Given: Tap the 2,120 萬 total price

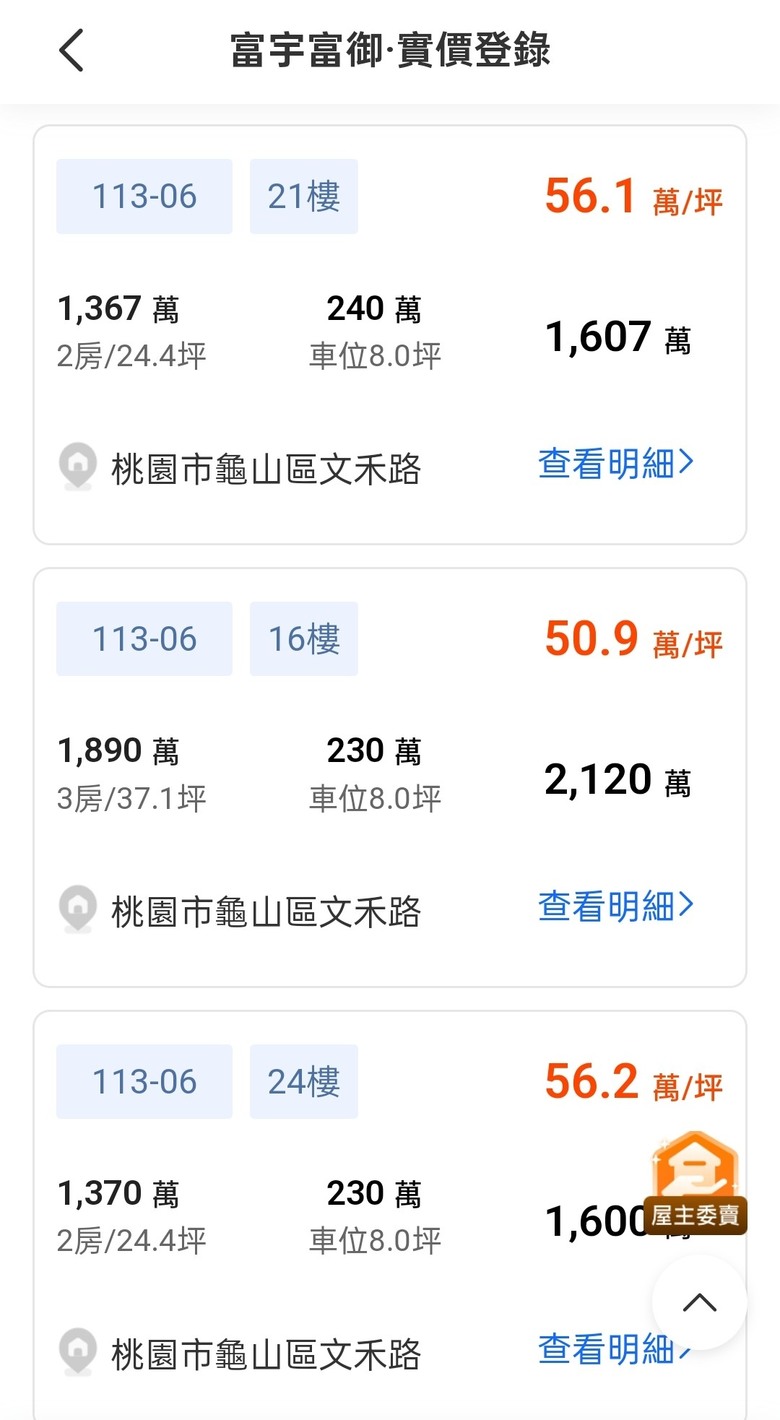Looking at the screenshot, I should tap(618, 780).
